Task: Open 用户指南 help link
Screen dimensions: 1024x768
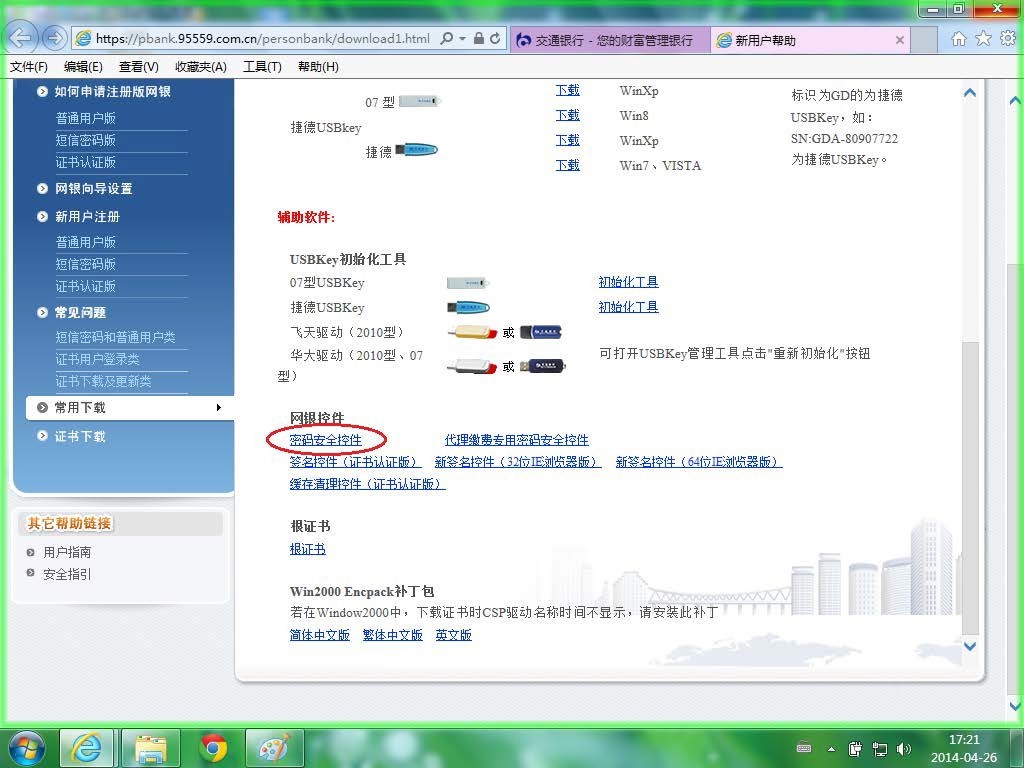Action: (x=67, y=552)
